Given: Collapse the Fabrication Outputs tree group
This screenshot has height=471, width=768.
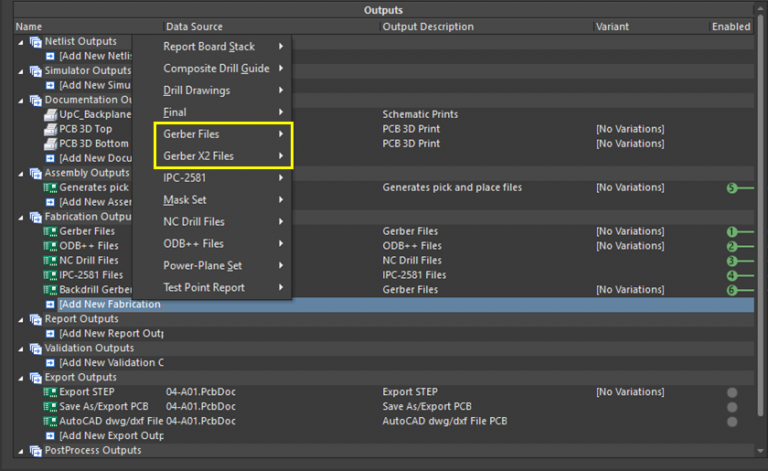Looking at the screenshot, I should [x=21, y=217].
